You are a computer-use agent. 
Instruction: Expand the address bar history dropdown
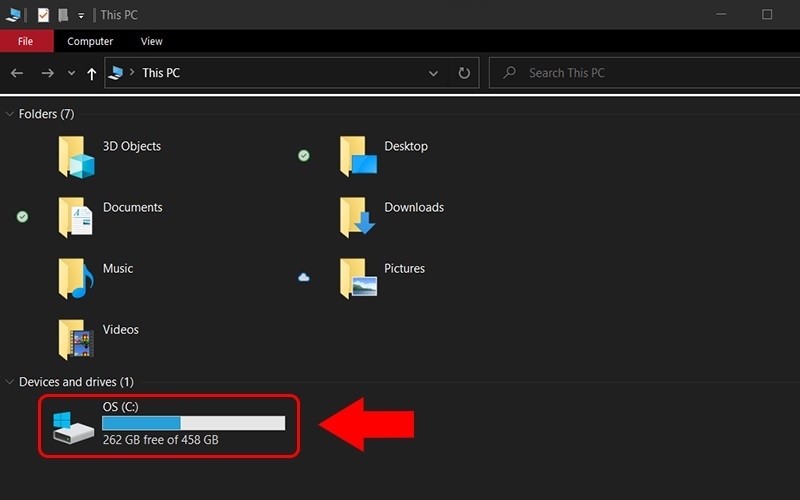pyautogui.click(x=433, y=73)
